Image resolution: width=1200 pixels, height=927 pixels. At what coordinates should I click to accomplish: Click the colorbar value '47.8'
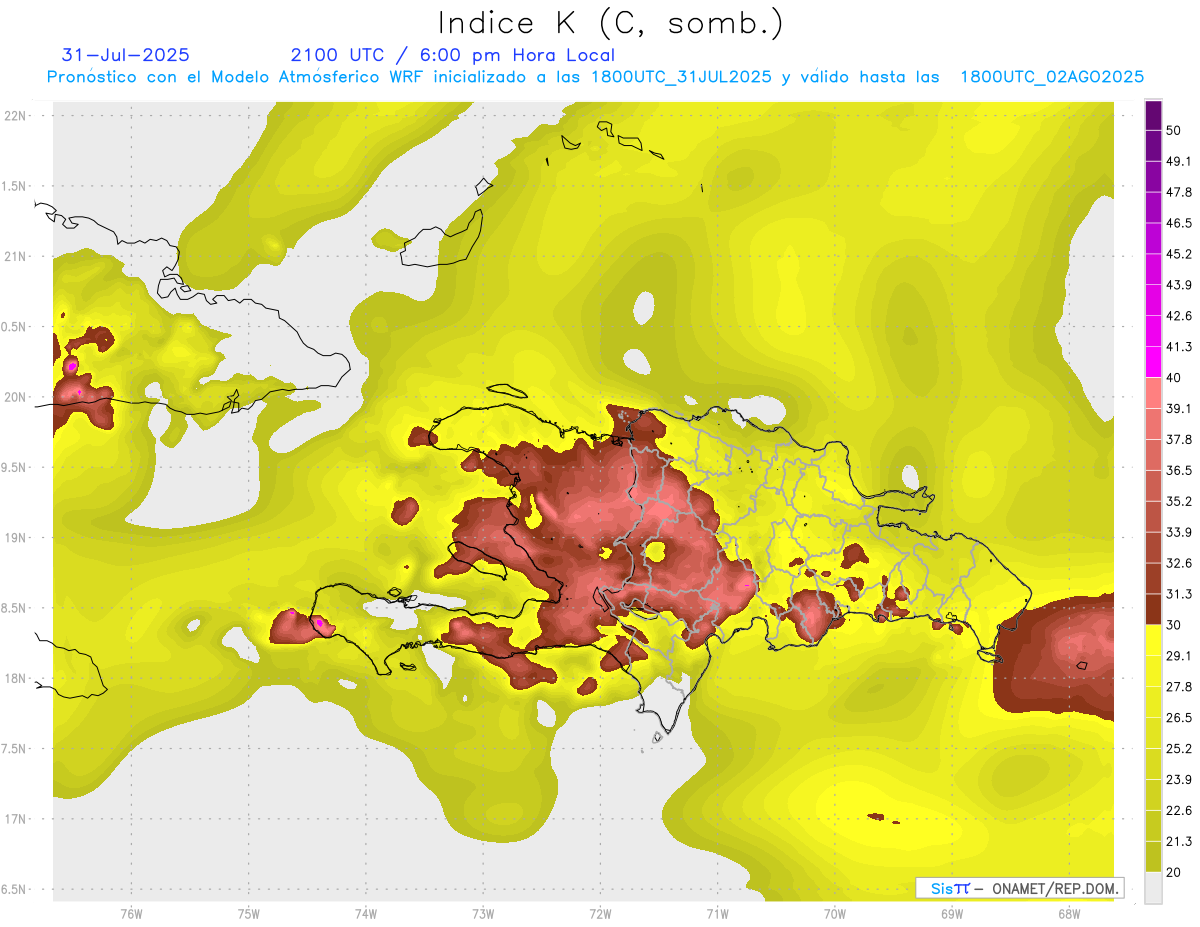tap(1179, 192)
